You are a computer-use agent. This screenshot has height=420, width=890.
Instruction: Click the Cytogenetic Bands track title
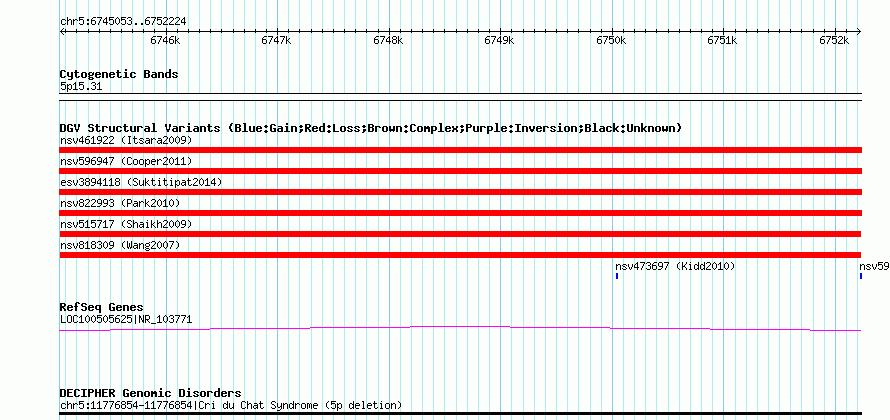[119, 74]
